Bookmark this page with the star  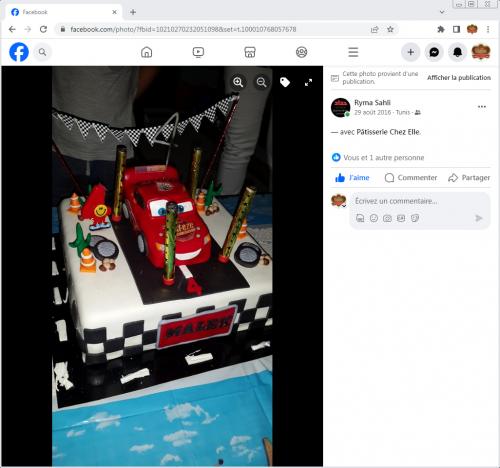390,29
